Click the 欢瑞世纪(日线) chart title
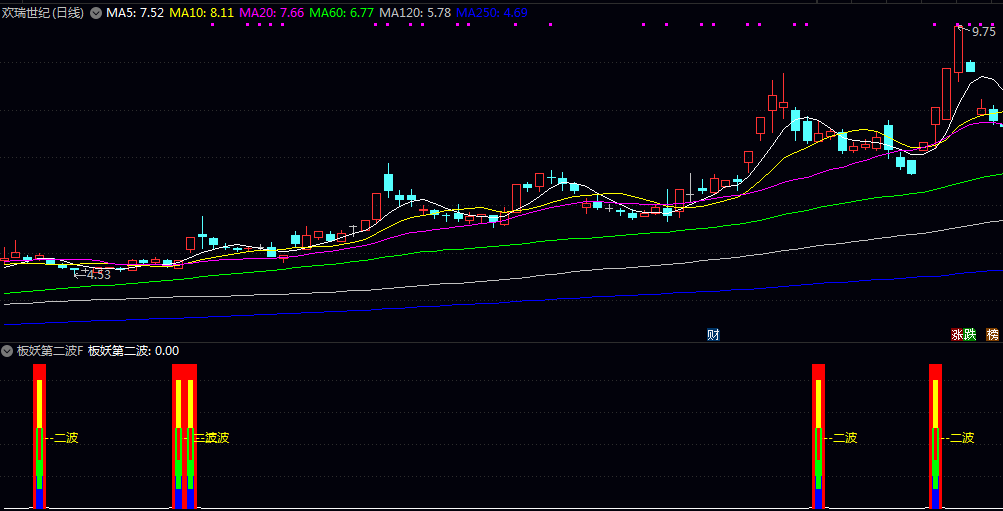1003x511 pixels. click(x=43, y=12)
